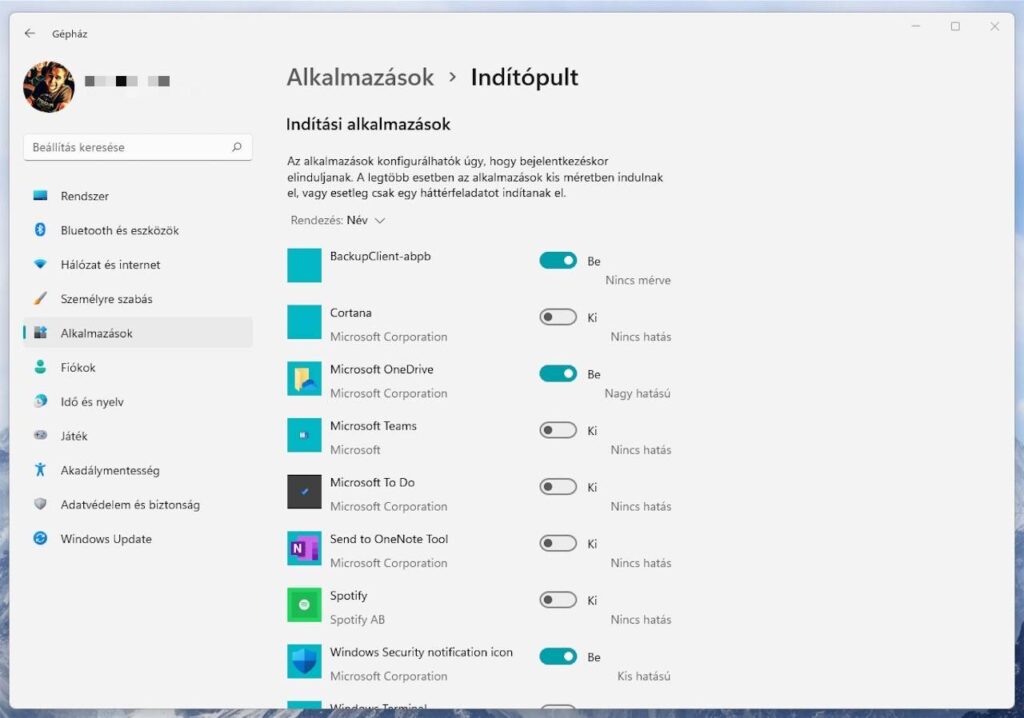Disable Microsoft OneDrive startup toggle
Viewport: 1024px width, 718px height.
(558, 374)
